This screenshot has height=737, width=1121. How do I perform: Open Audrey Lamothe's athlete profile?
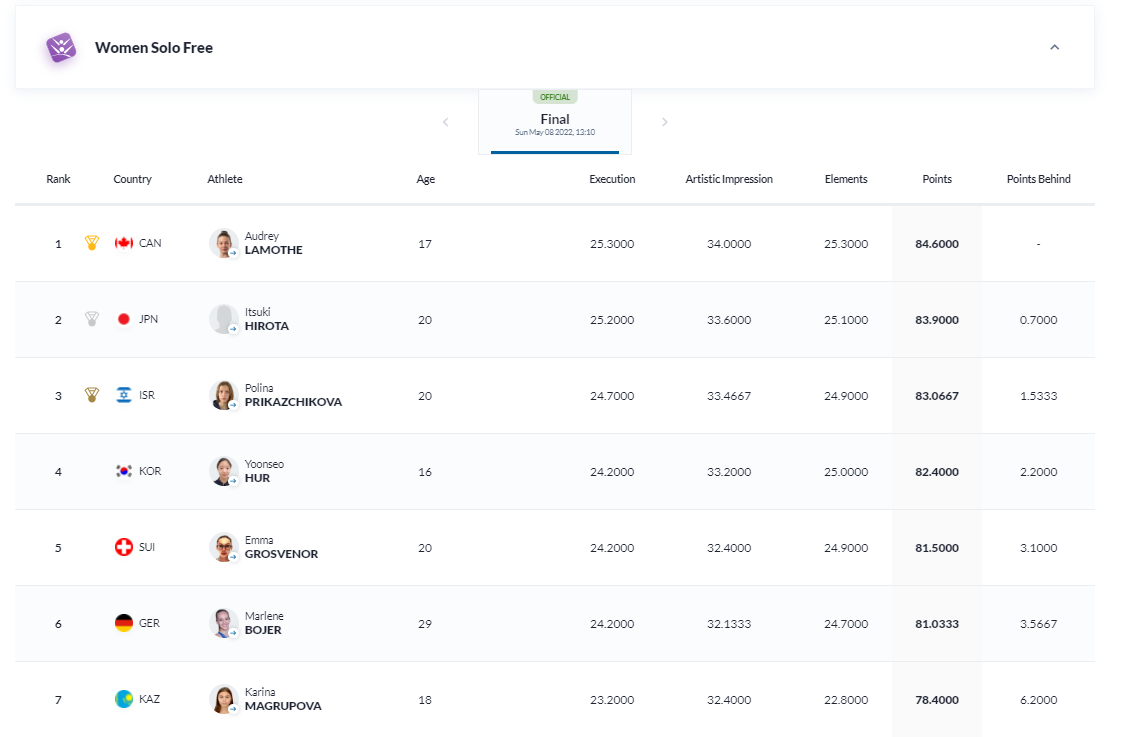pyautogui.click(x=273, y=244)
